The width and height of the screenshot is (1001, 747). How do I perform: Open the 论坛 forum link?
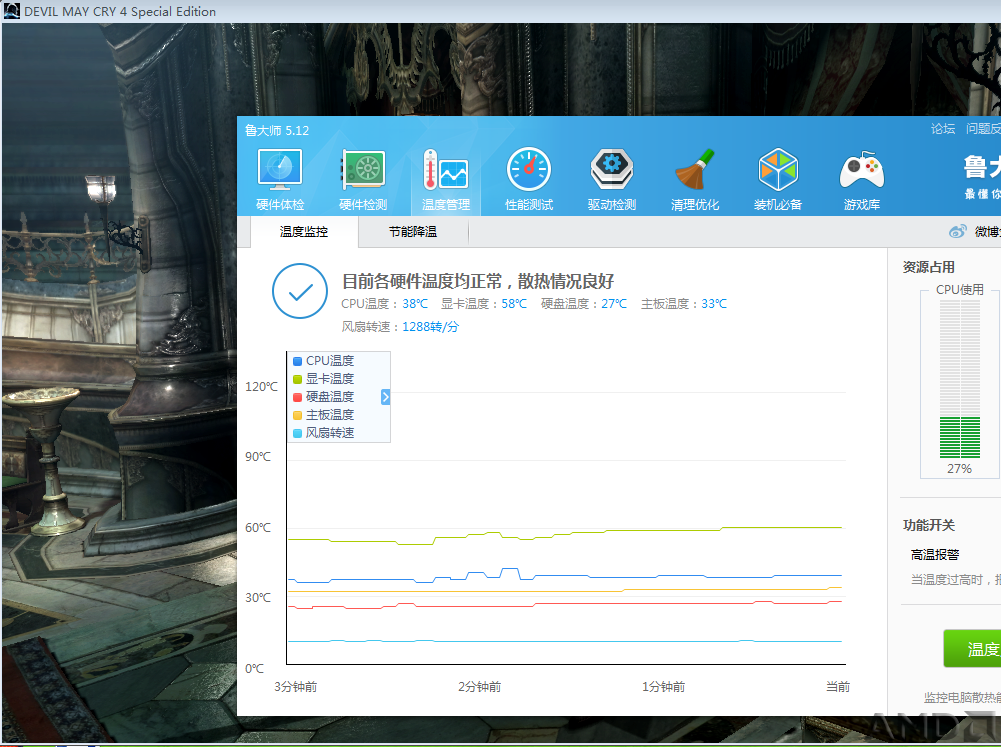tap(943, 129)
